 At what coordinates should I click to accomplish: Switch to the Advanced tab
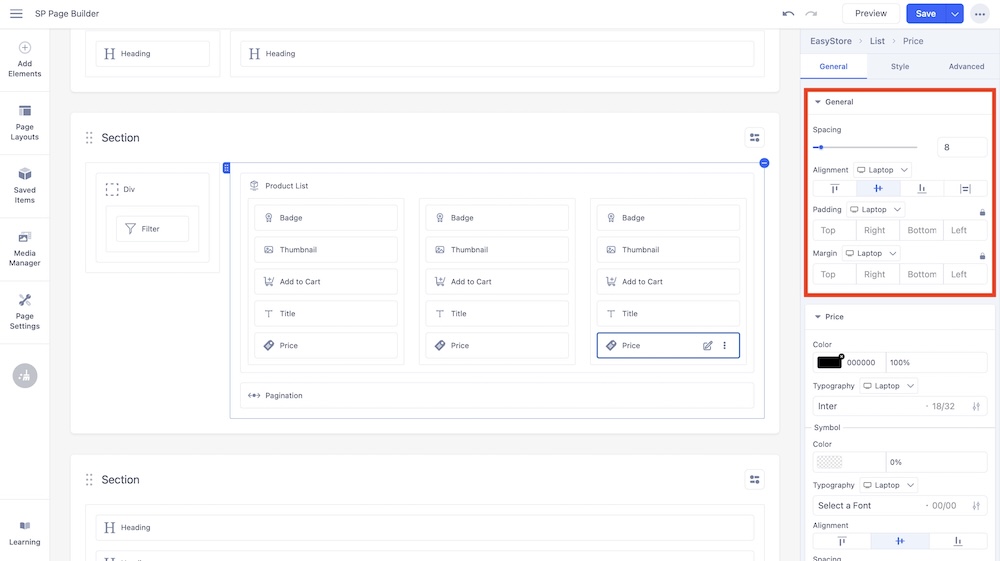click(x=966, y=67)
